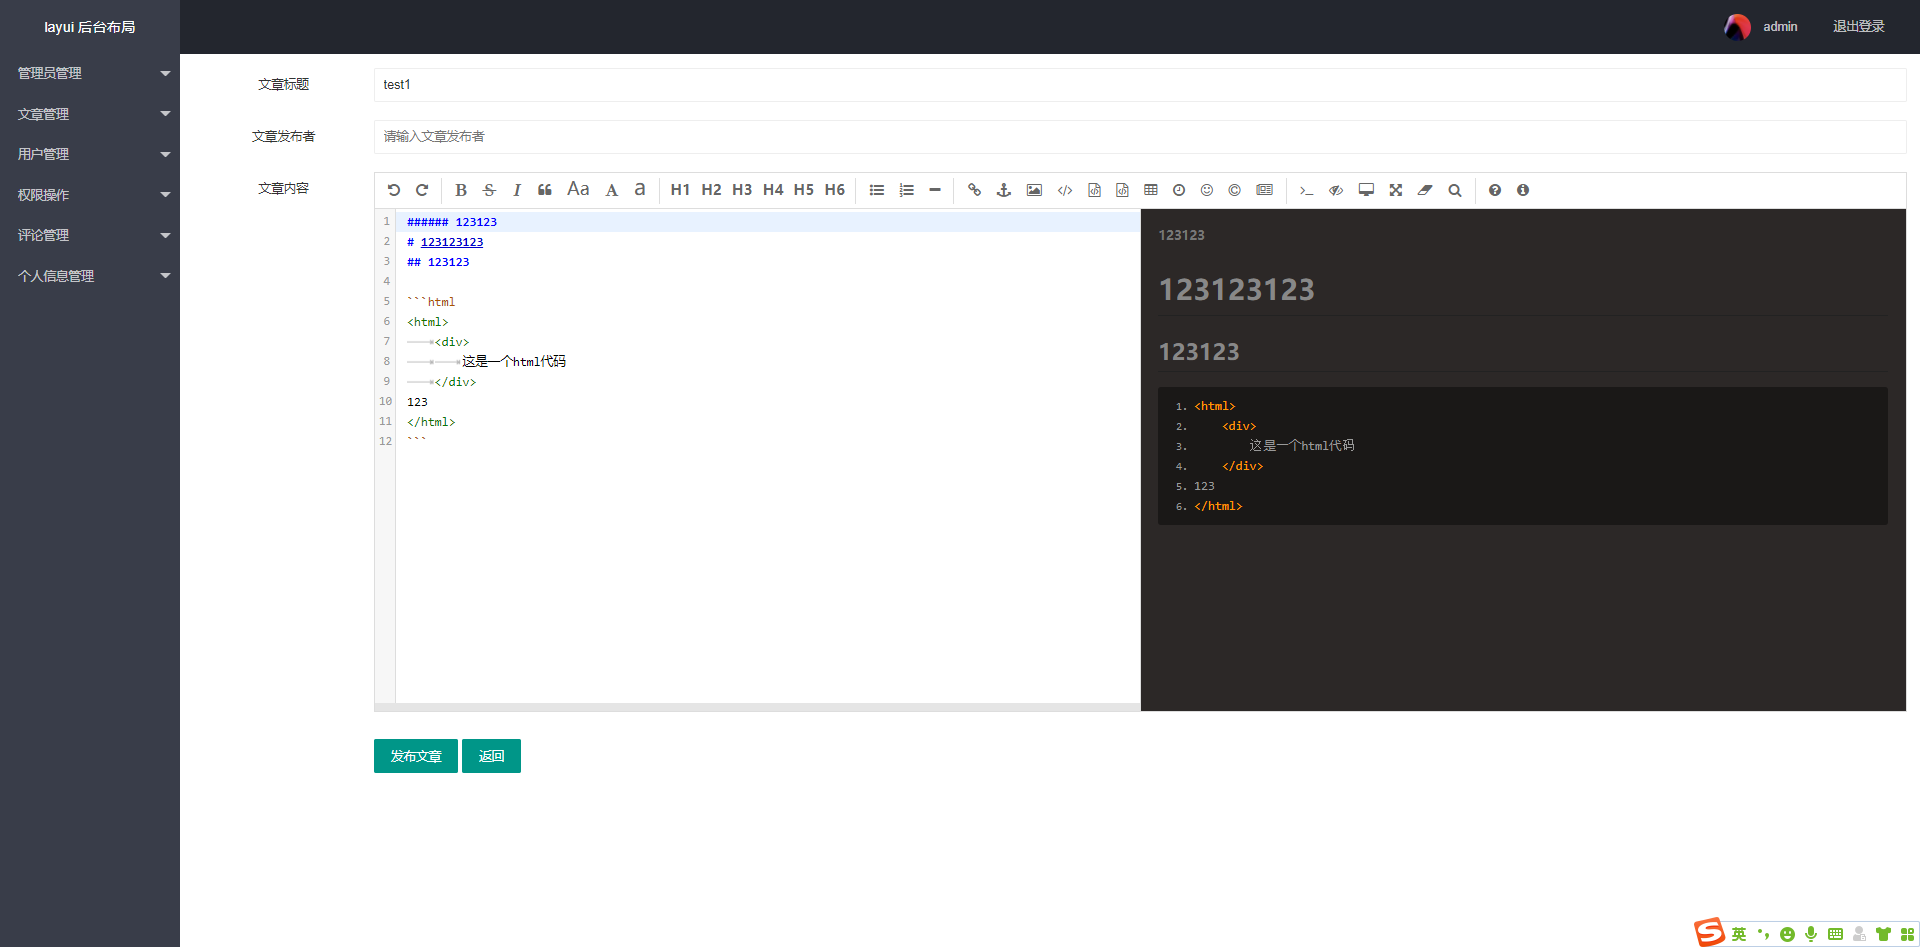1920x947 pixels.
Task: Jump to line via the terminal icon
Action: (x=1306, y=190)
